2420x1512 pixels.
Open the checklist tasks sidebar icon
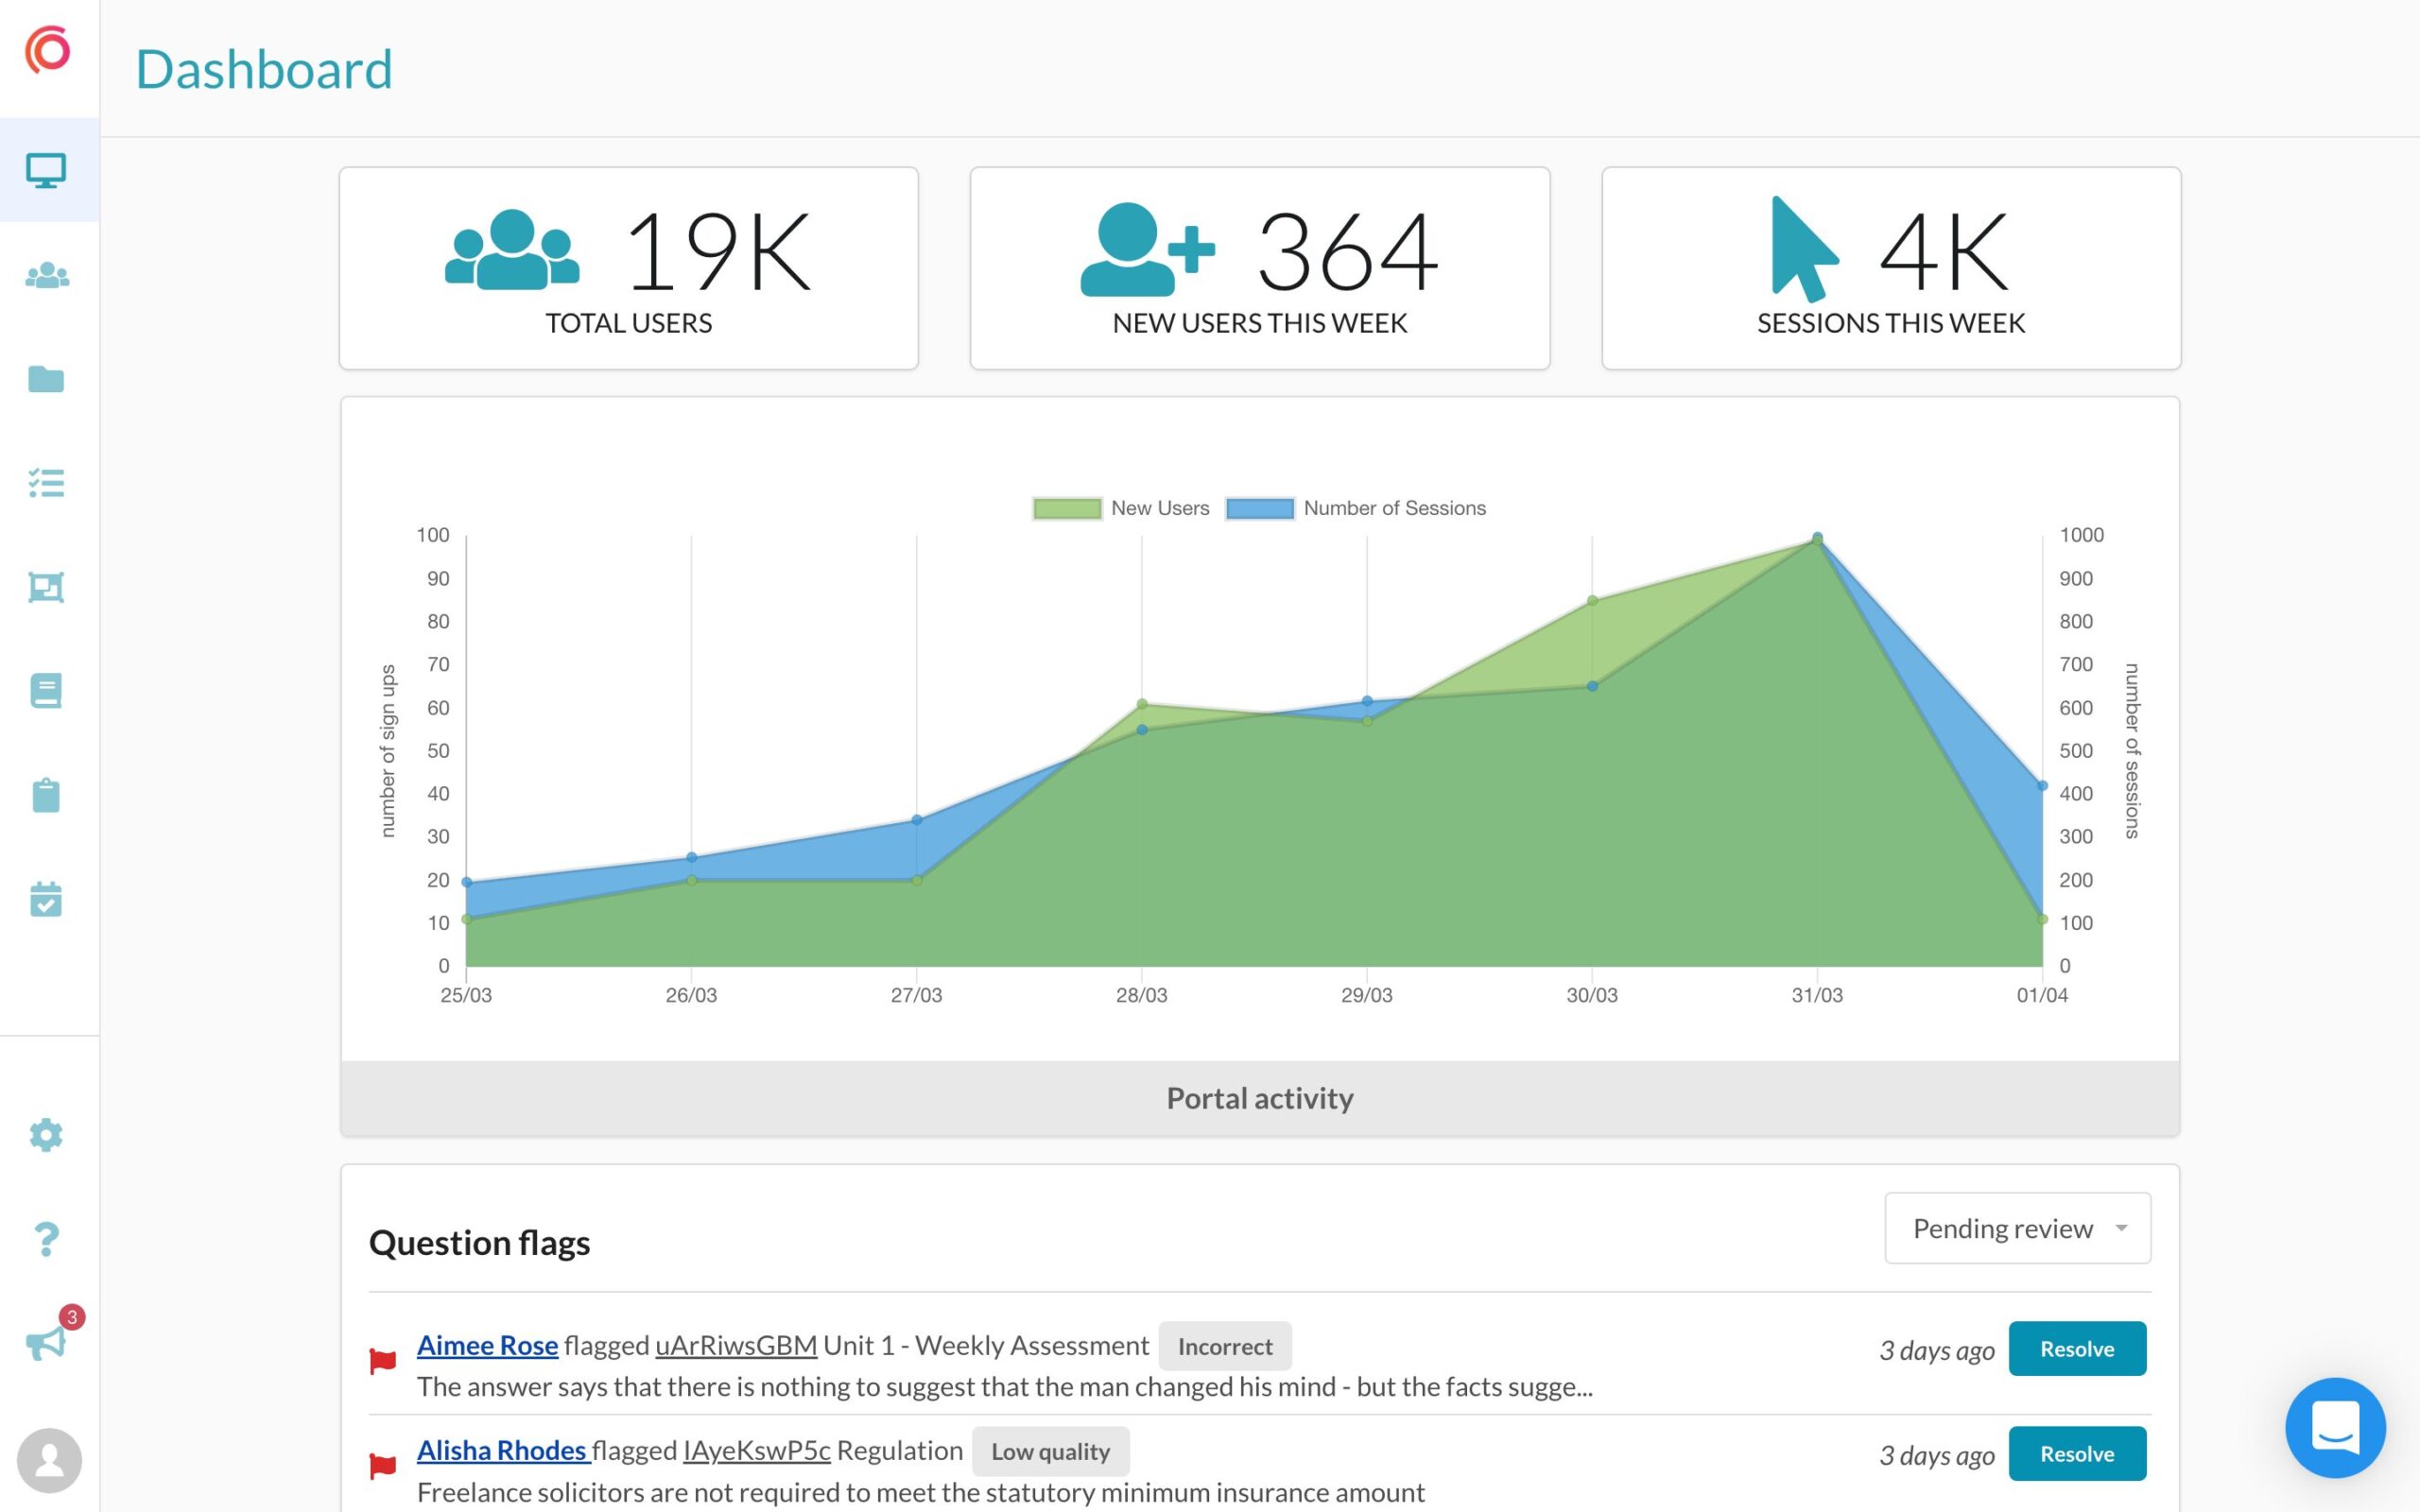[46, 483]
